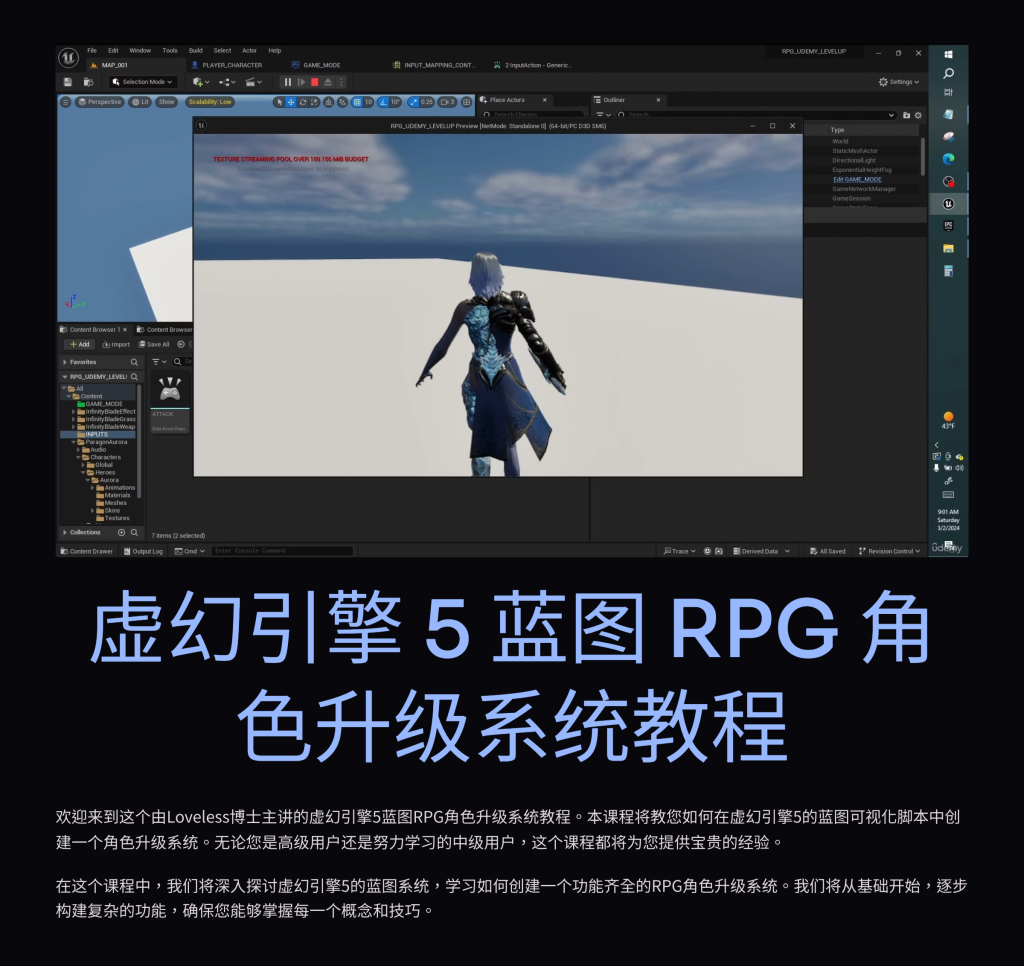
Task: Expand the InfinityBladeEffect folder
Action: click(73, 412)
